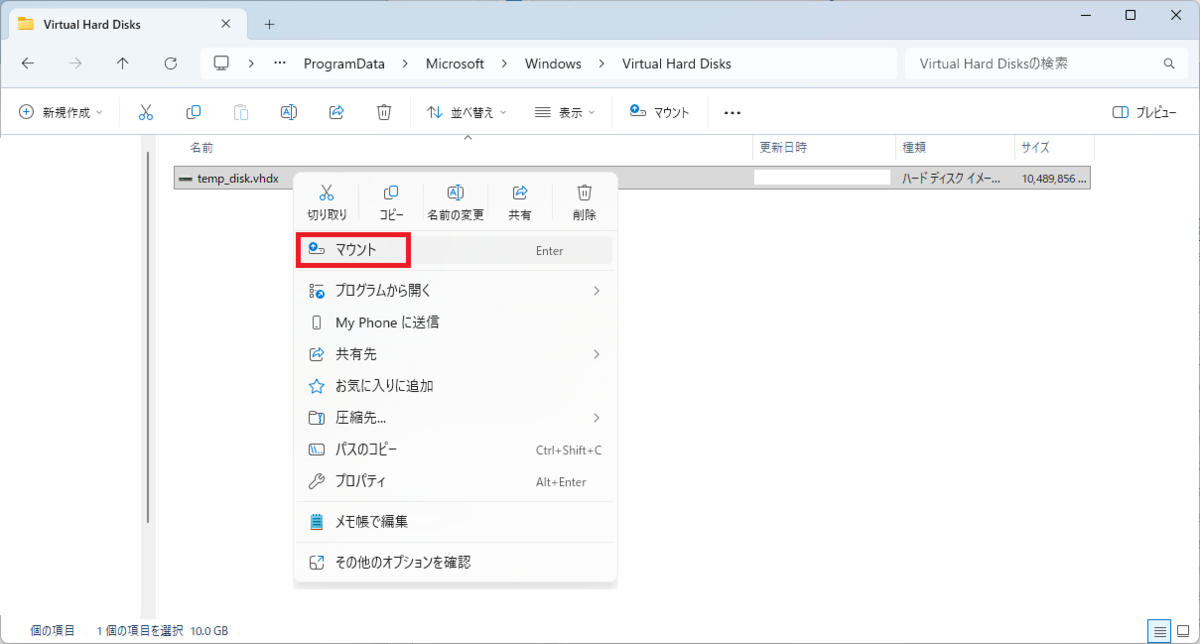
Task: Click その他のオプションを確認
Action: click(455, 562)
